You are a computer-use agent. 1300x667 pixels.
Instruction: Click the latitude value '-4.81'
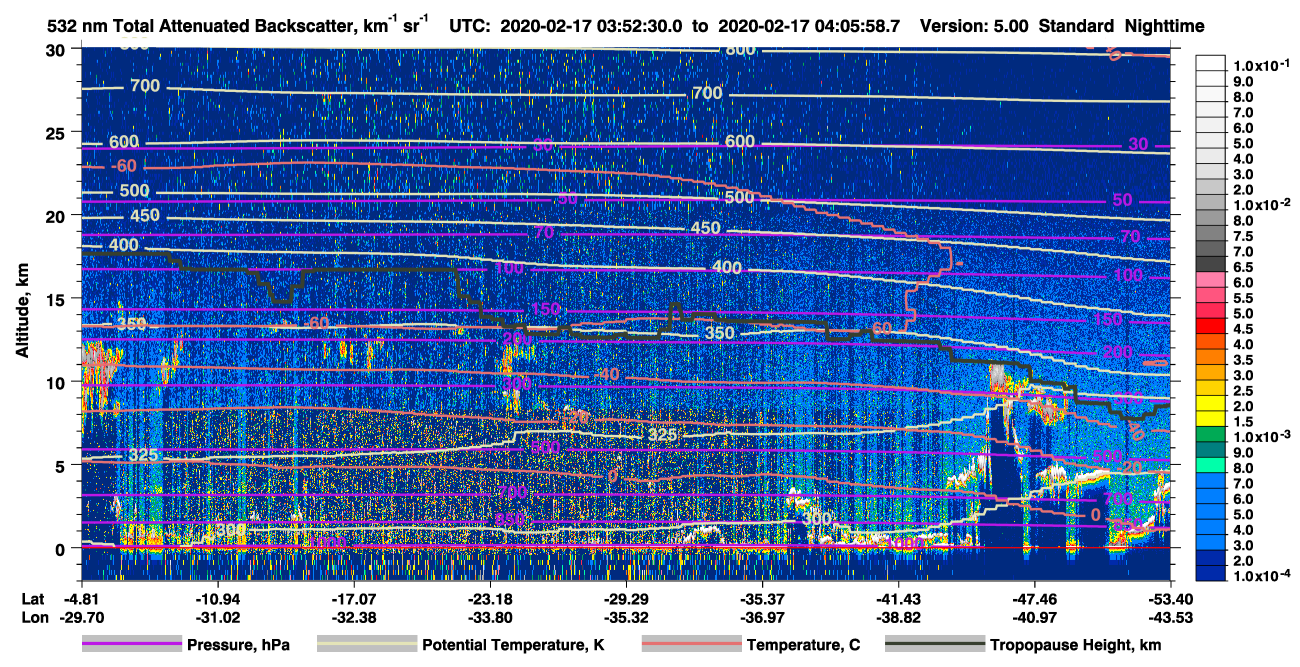point(82,599)
